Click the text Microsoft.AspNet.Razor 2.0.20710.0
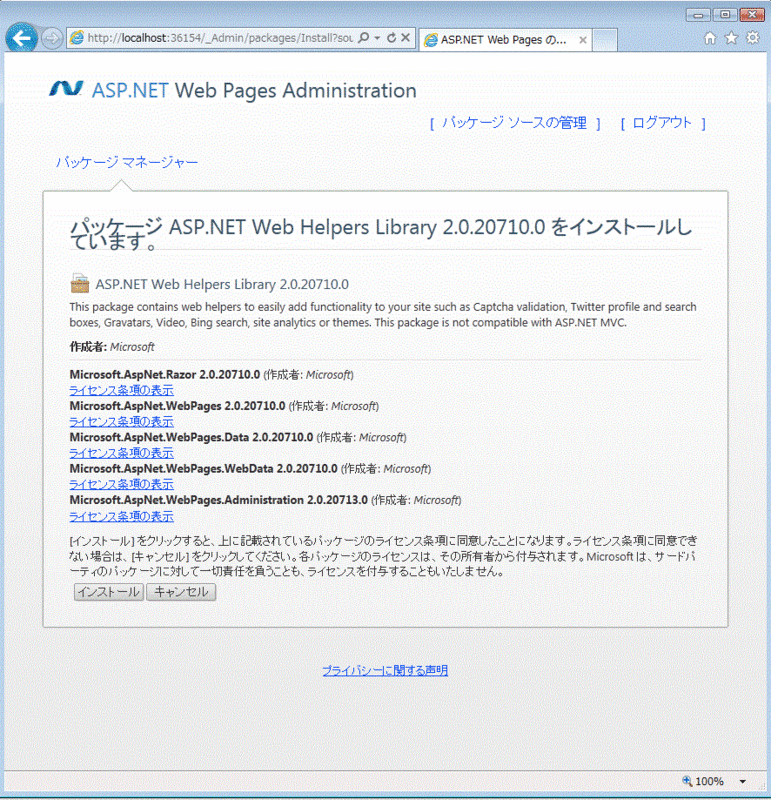Viewport: 771px width, 800px height. pos(165,374)
